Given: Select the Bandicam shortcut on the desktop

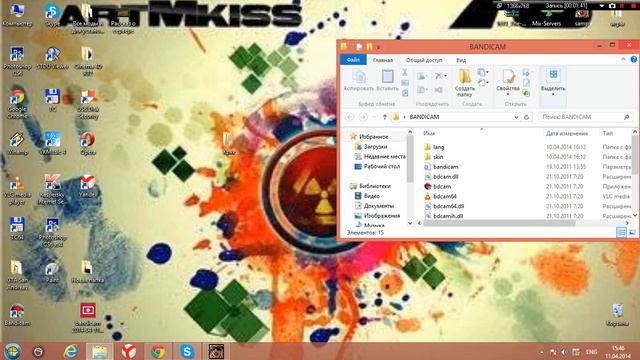Looking at the screenshot, I should (x=17, y=315).
